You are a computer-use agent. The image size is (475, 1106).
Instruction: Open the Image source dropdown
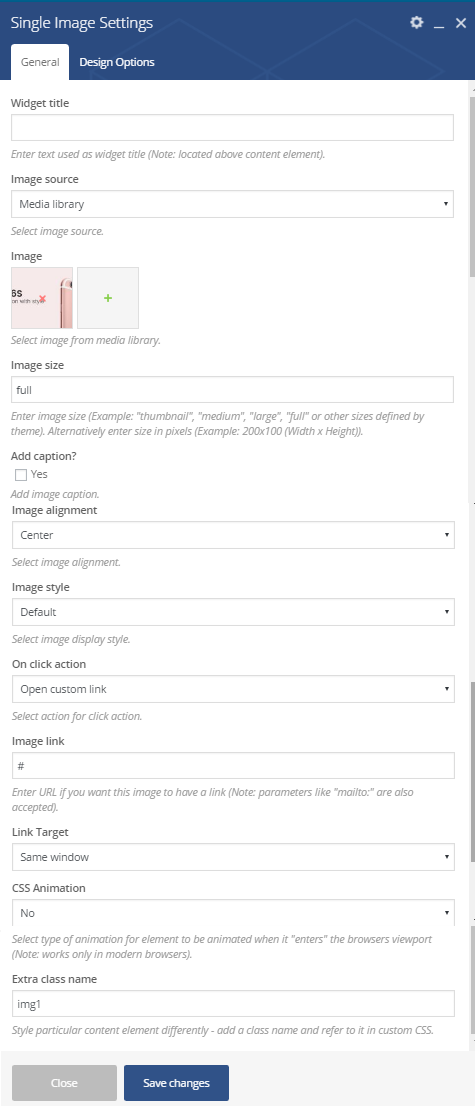click(232, 205)
